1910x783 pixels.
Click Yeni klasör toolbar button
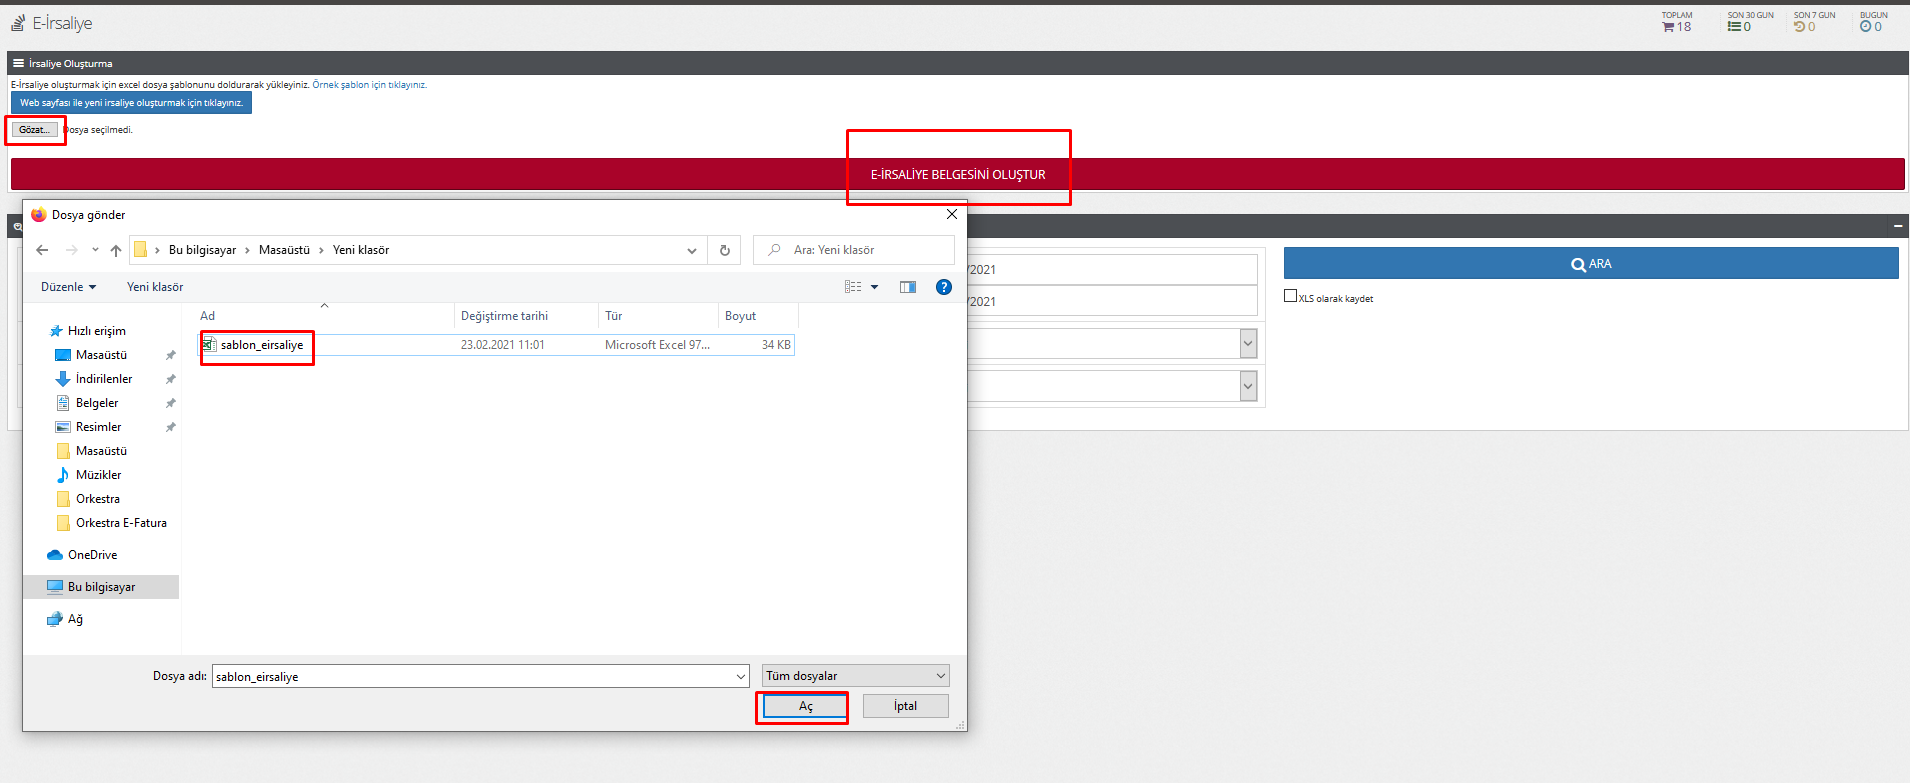click(155, 287)
